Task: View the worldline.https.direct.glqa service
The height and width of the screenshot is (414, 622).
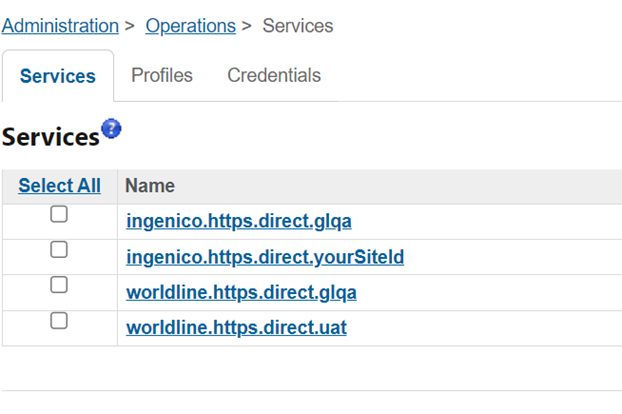Action: [x=241, y=293]
